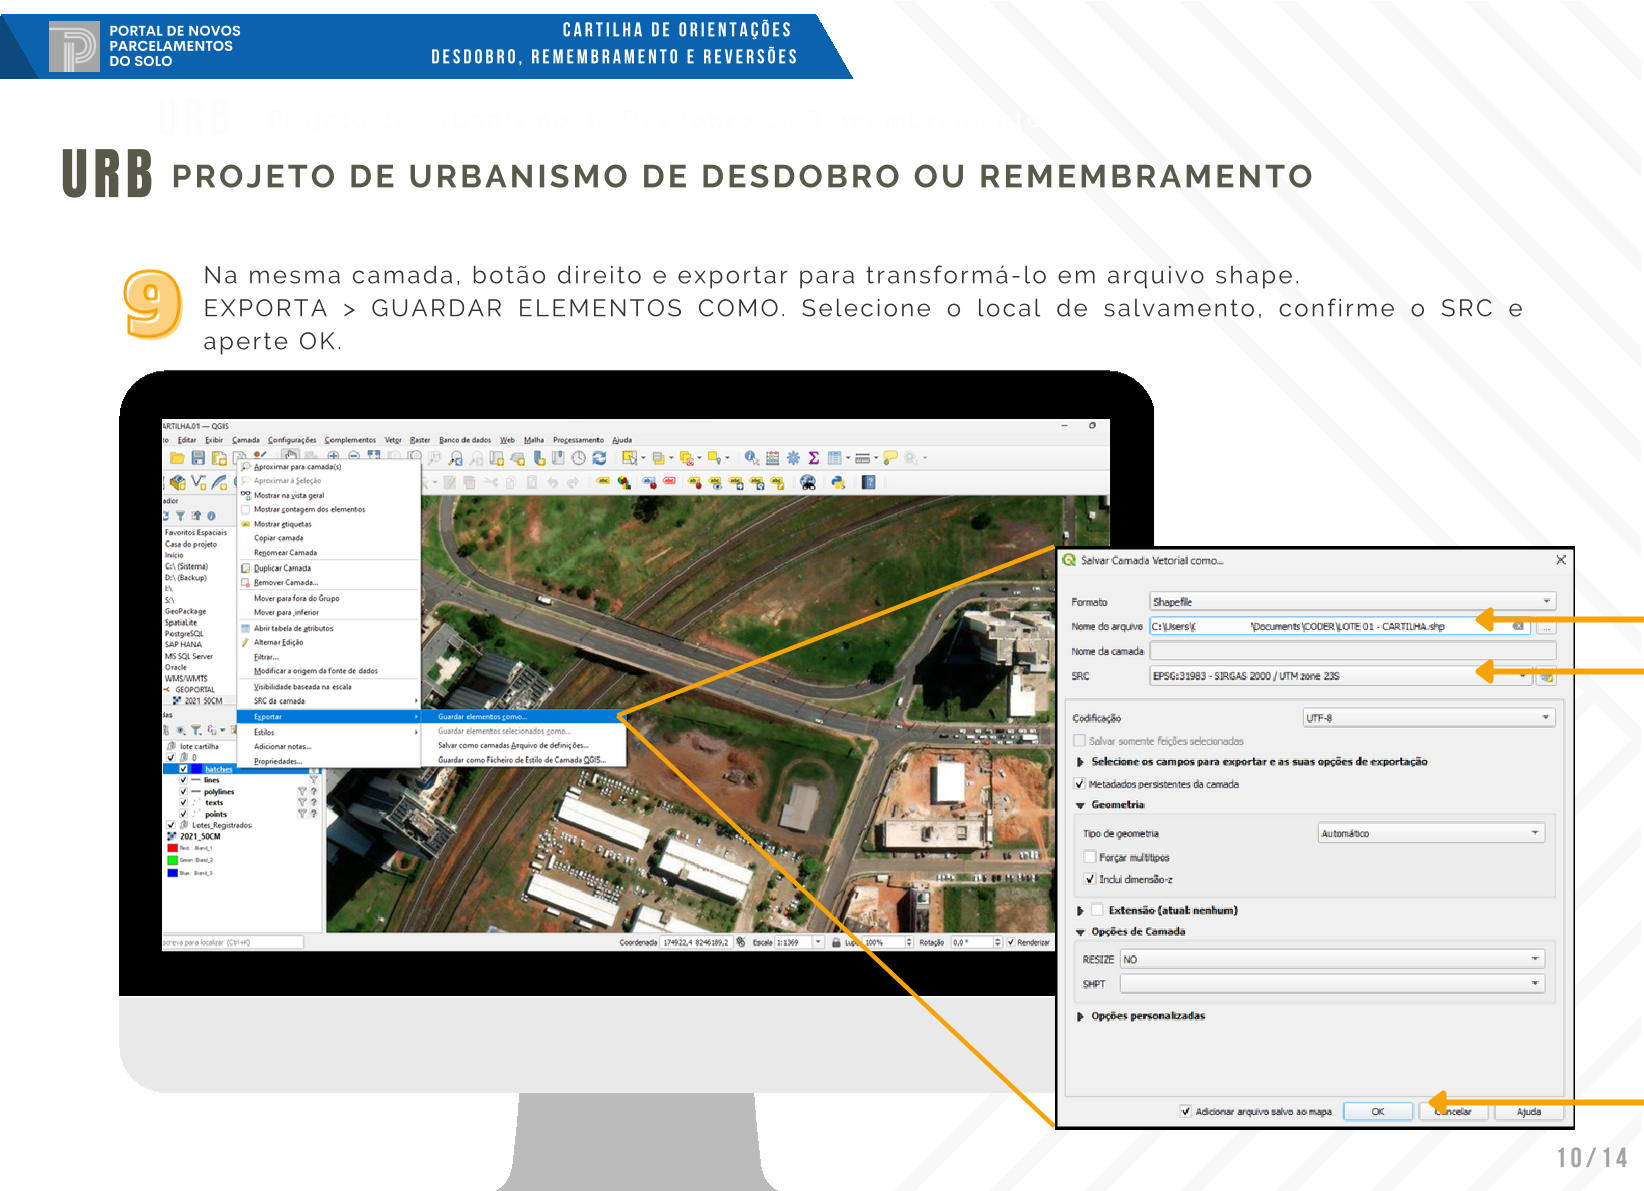The width and height of the screenshot is (1644, 1191).
Task: Open the Codificação UTF-8 dropdown
Action: coord(1428,718)
